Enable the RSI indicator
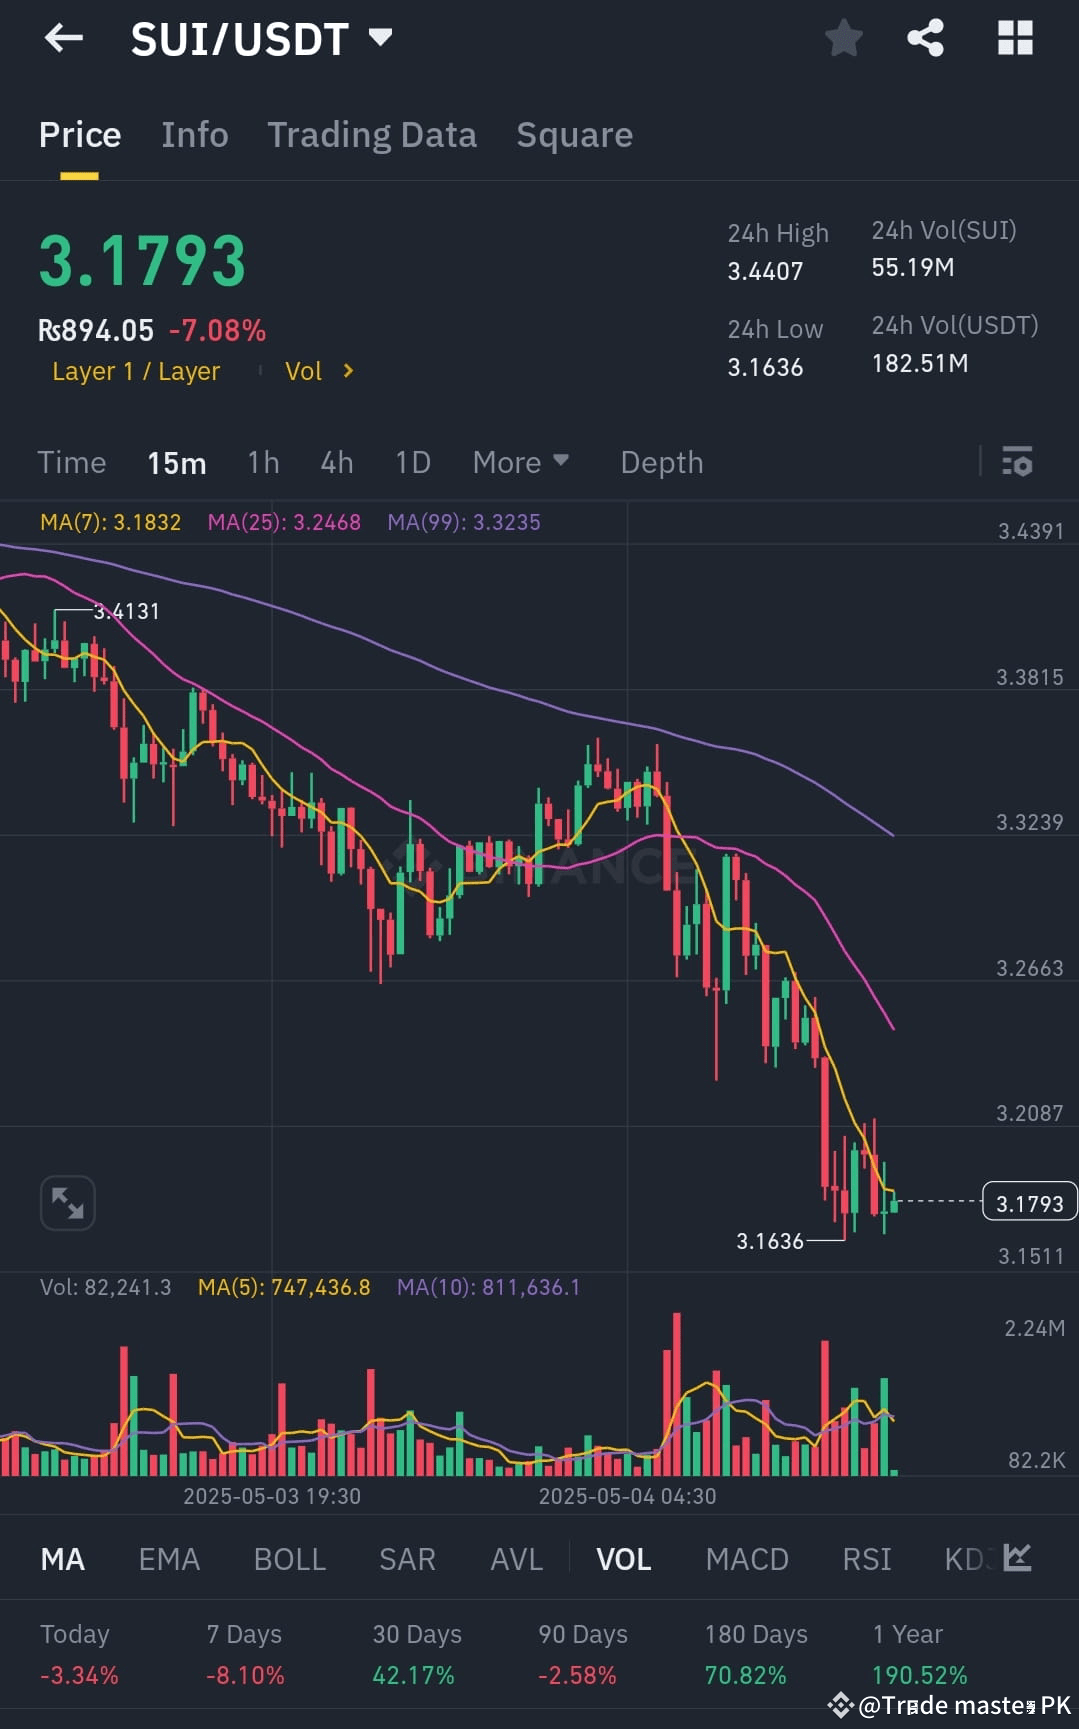 tap(865, 1559)
